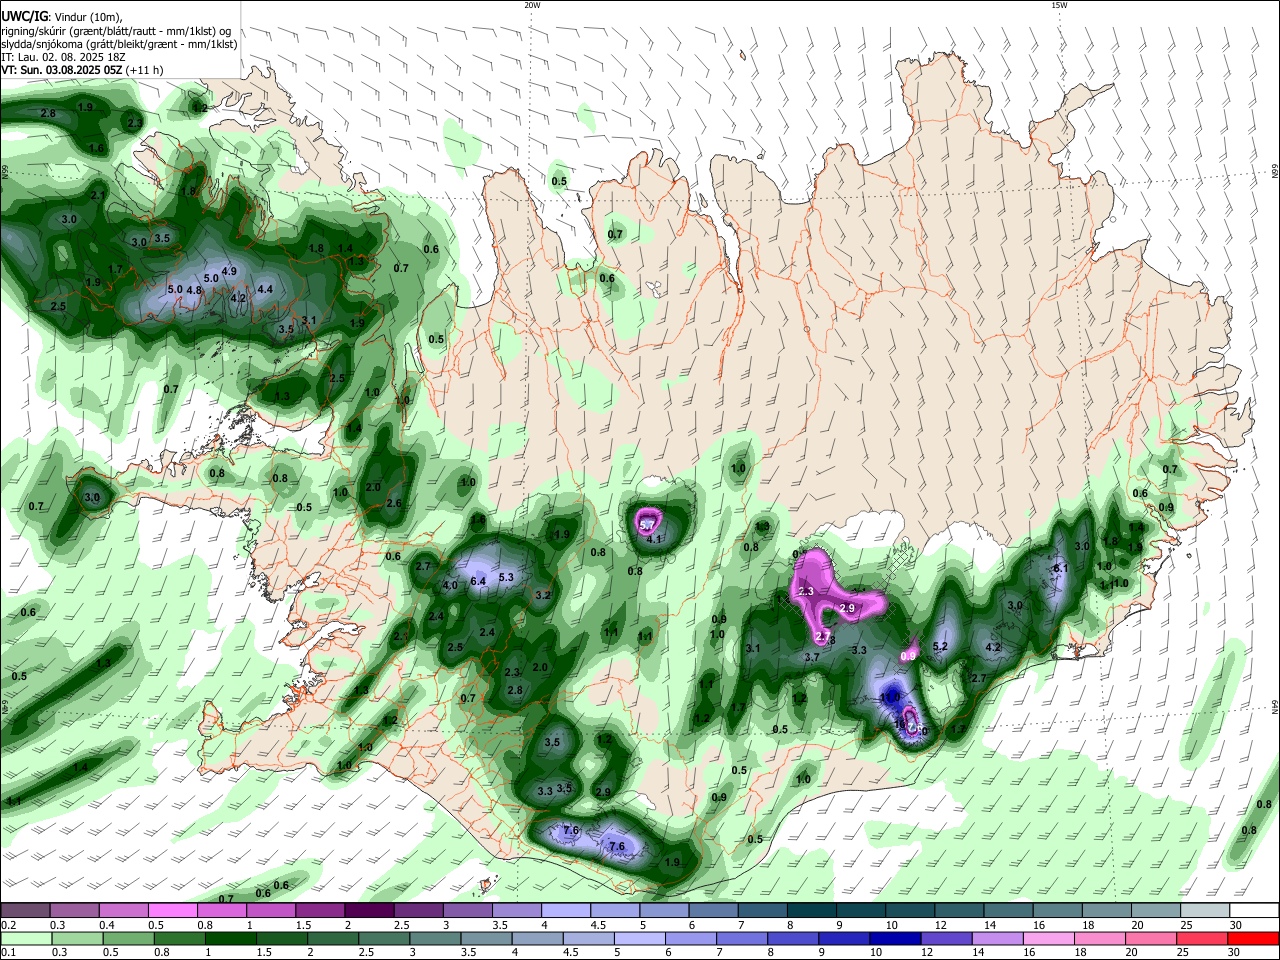The width and height of the screenshot is (1280, 960).
Task: Click the 6.4 precipitation value on map
Action: 478,581
